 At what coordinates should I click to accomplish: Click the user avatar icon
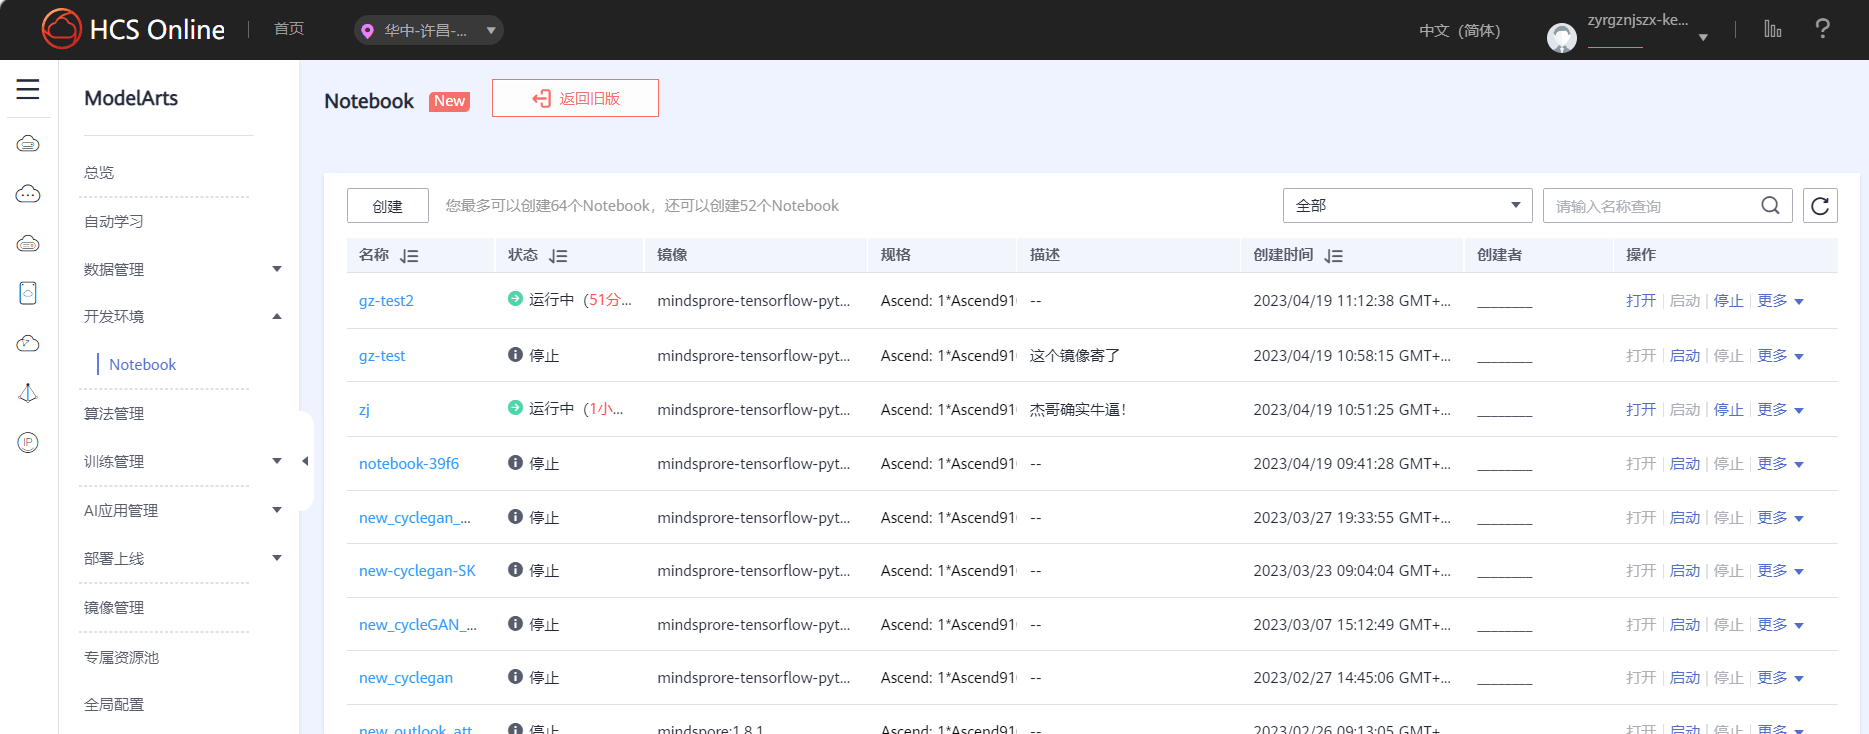tap(1561, 38)
